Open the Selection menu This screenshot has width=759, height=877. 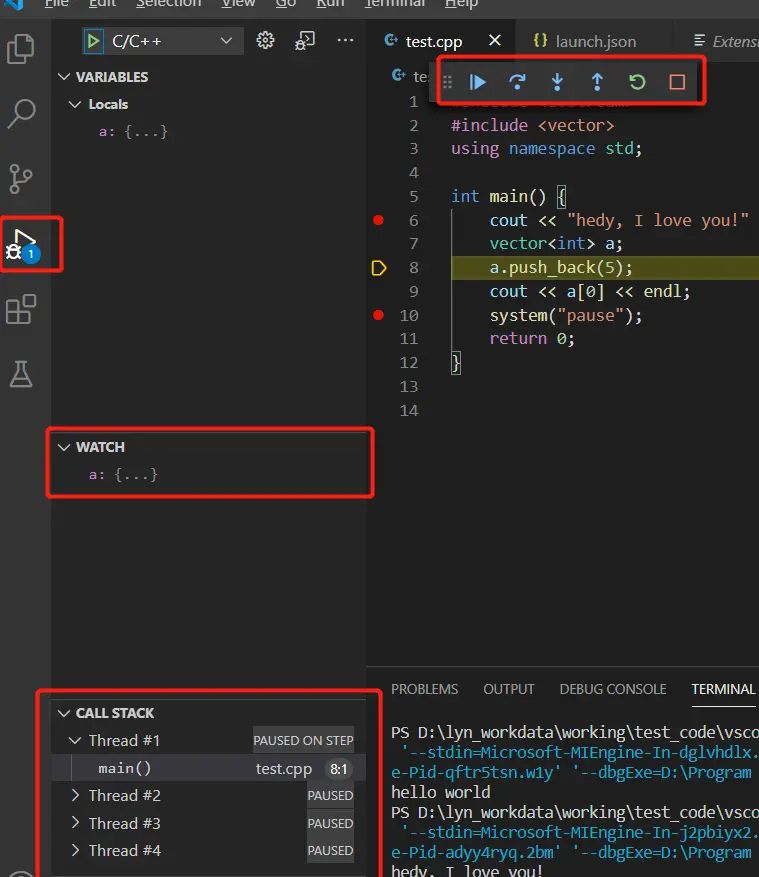[168, 4]
